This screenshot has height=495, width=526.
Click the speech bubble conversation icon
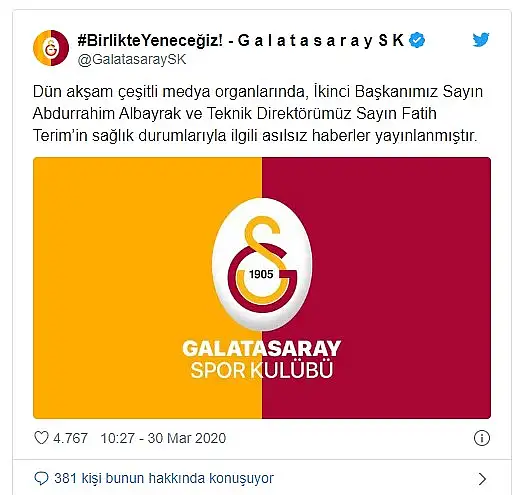point(41,479)
